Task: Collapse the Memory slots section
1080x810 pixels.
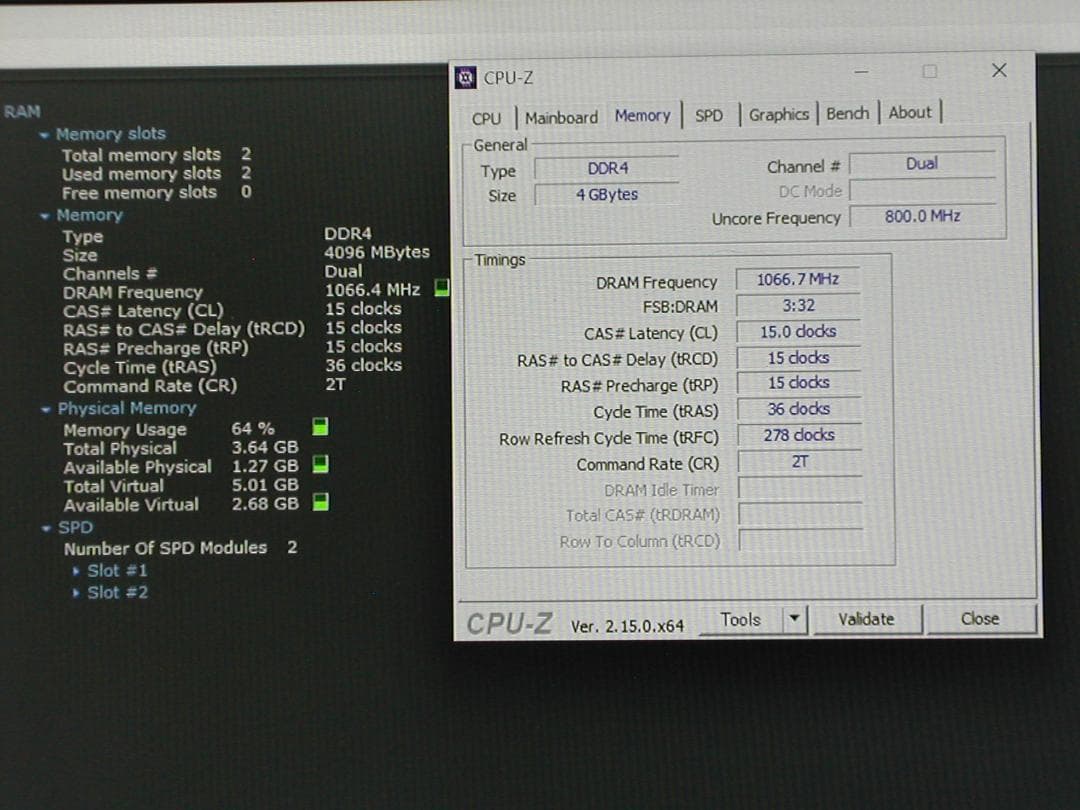Action: pos(46,134)
